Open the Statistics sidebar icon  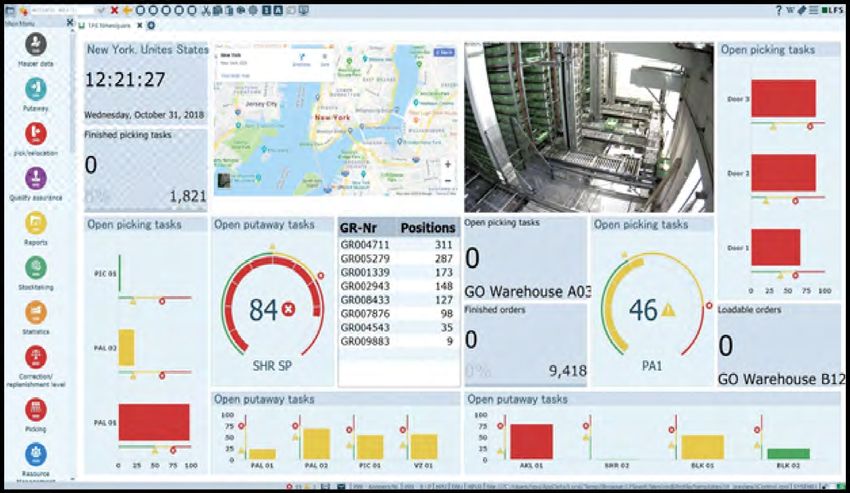(x=36, y=311)
